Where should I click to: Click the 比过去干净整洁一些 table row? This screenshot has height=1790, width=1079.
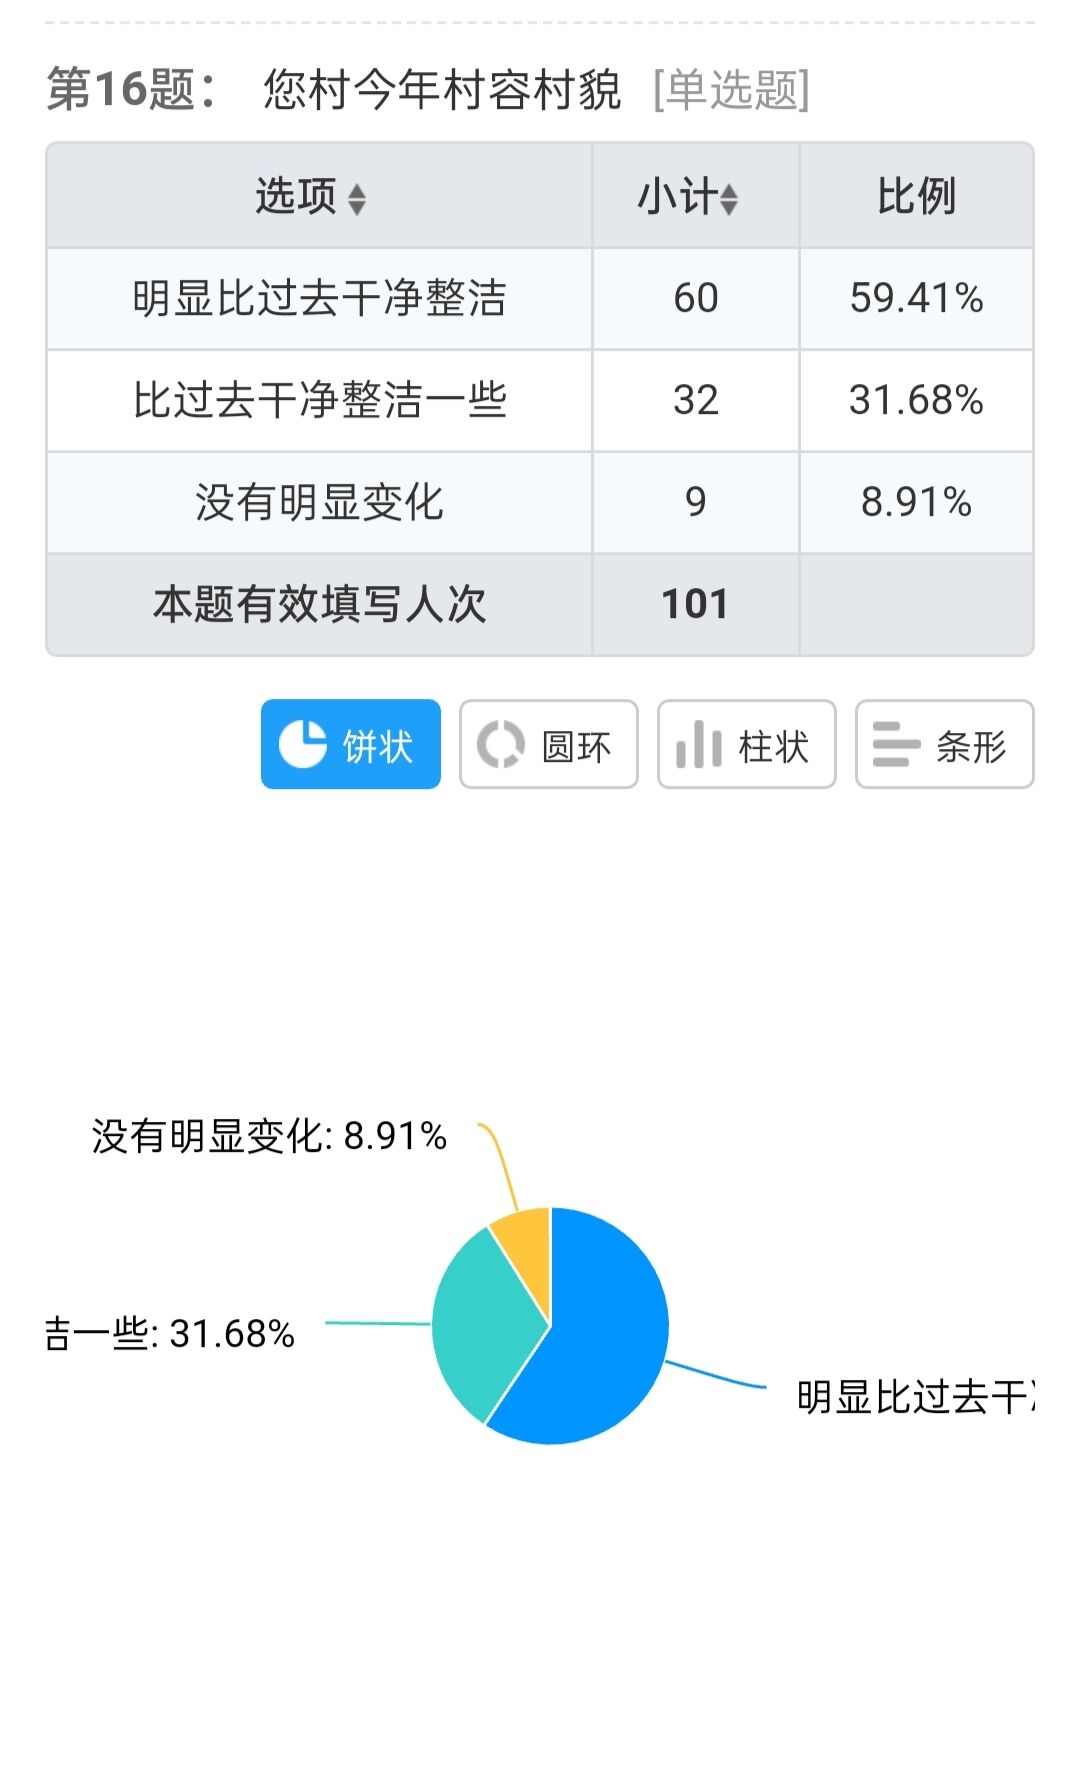point(540,401)
